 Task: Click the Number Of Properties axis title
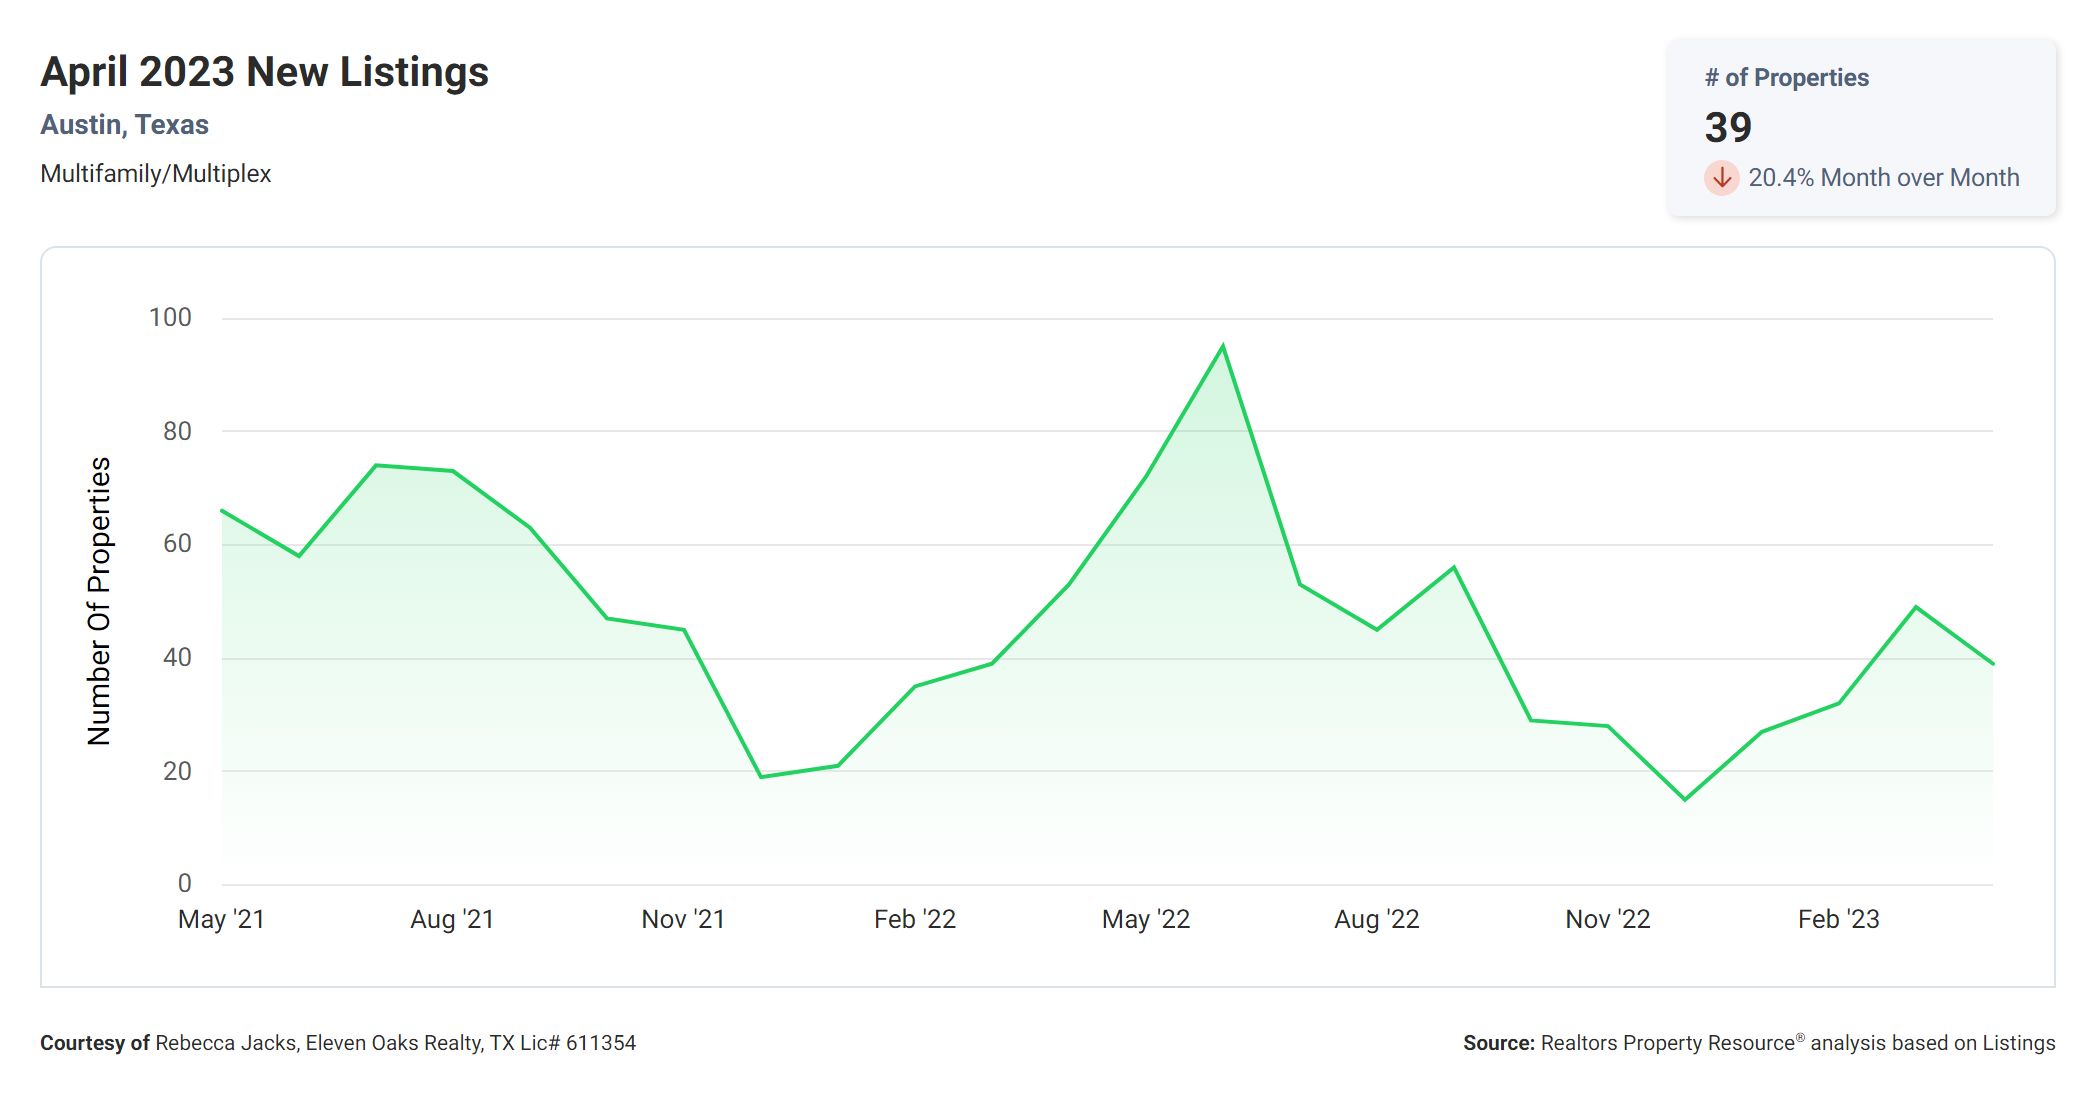click(99, 601)
